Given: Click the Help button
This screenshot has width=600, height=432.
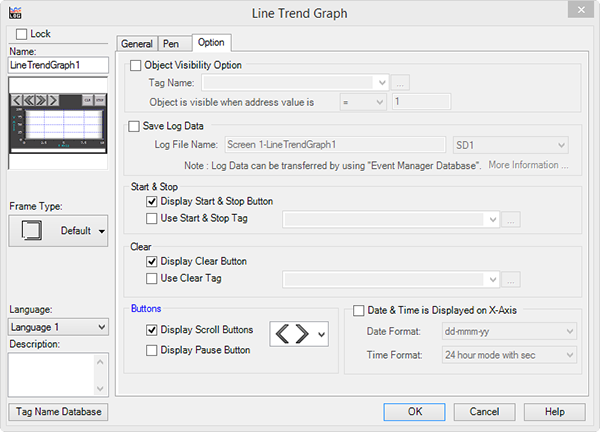Looking at the screenshot, I should pos(554,412).
